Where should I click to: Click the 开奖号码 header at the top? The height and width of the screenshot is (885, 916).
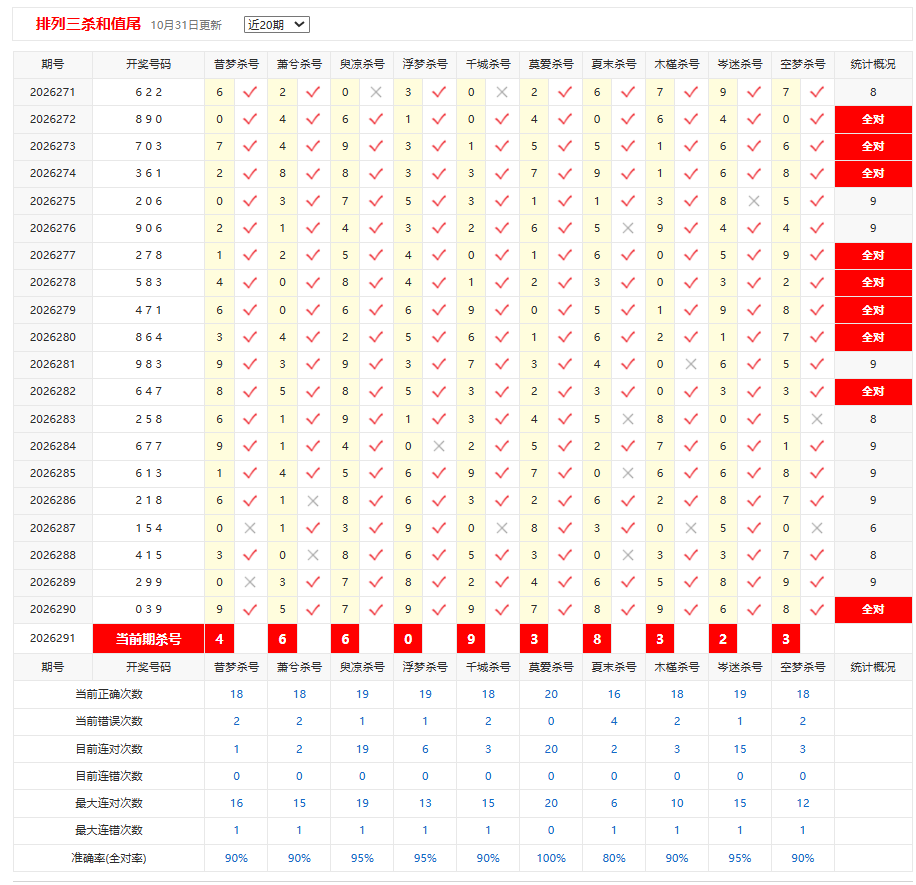[x=148, y=64]
